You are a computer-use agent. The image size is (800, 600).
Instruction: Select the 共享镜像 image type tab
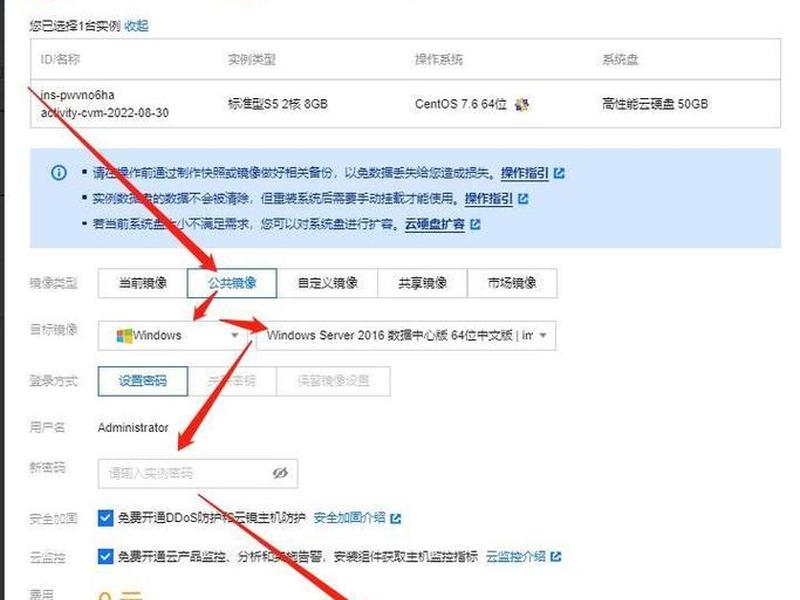pos(422,283)
